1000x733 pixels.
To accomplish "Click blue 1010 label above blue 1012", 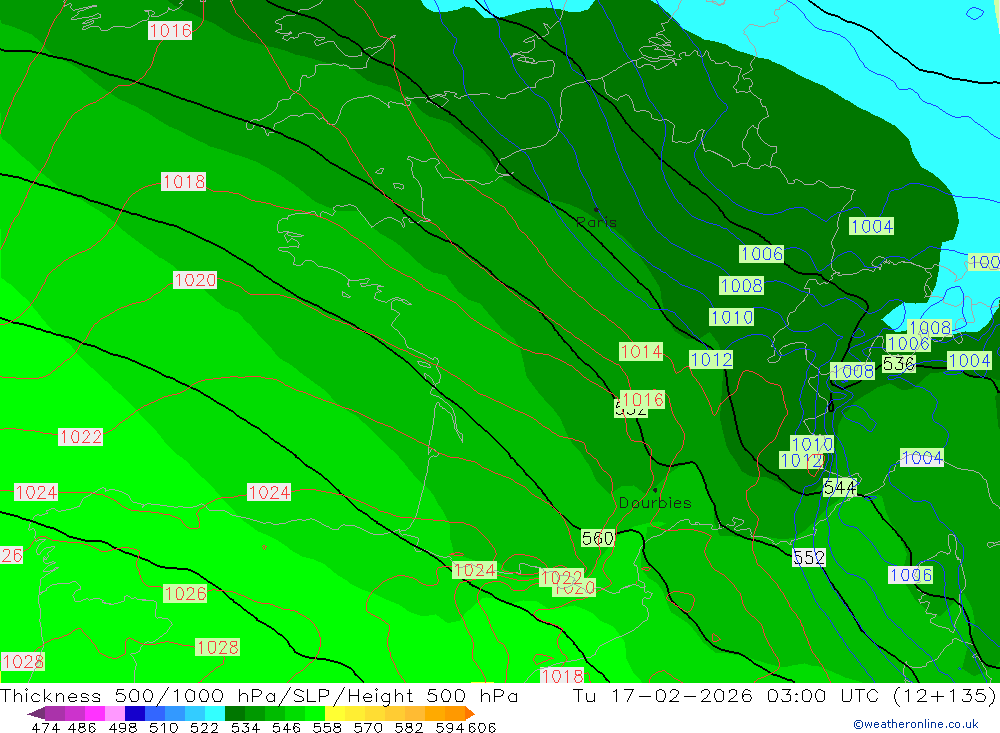I will (x=812, y=444).
